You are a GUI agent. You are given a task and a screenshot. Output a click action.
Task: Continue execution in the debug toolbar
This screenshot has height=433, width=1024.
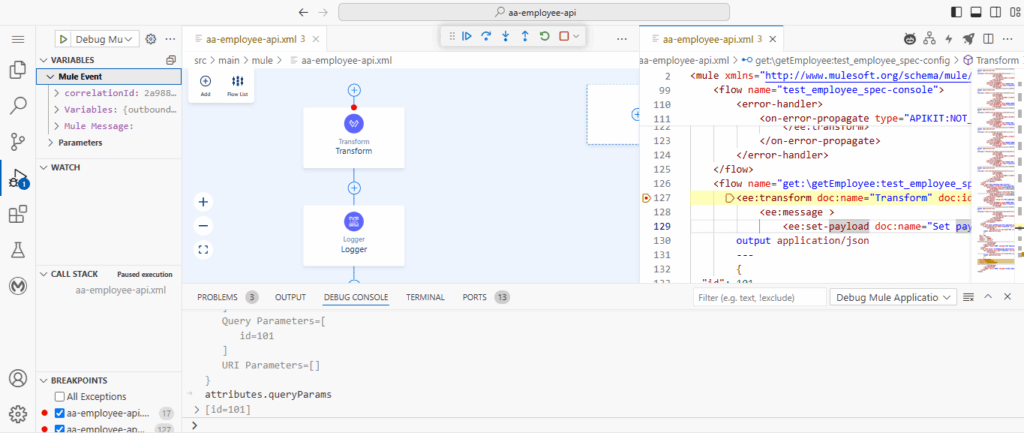pos(467,37)
